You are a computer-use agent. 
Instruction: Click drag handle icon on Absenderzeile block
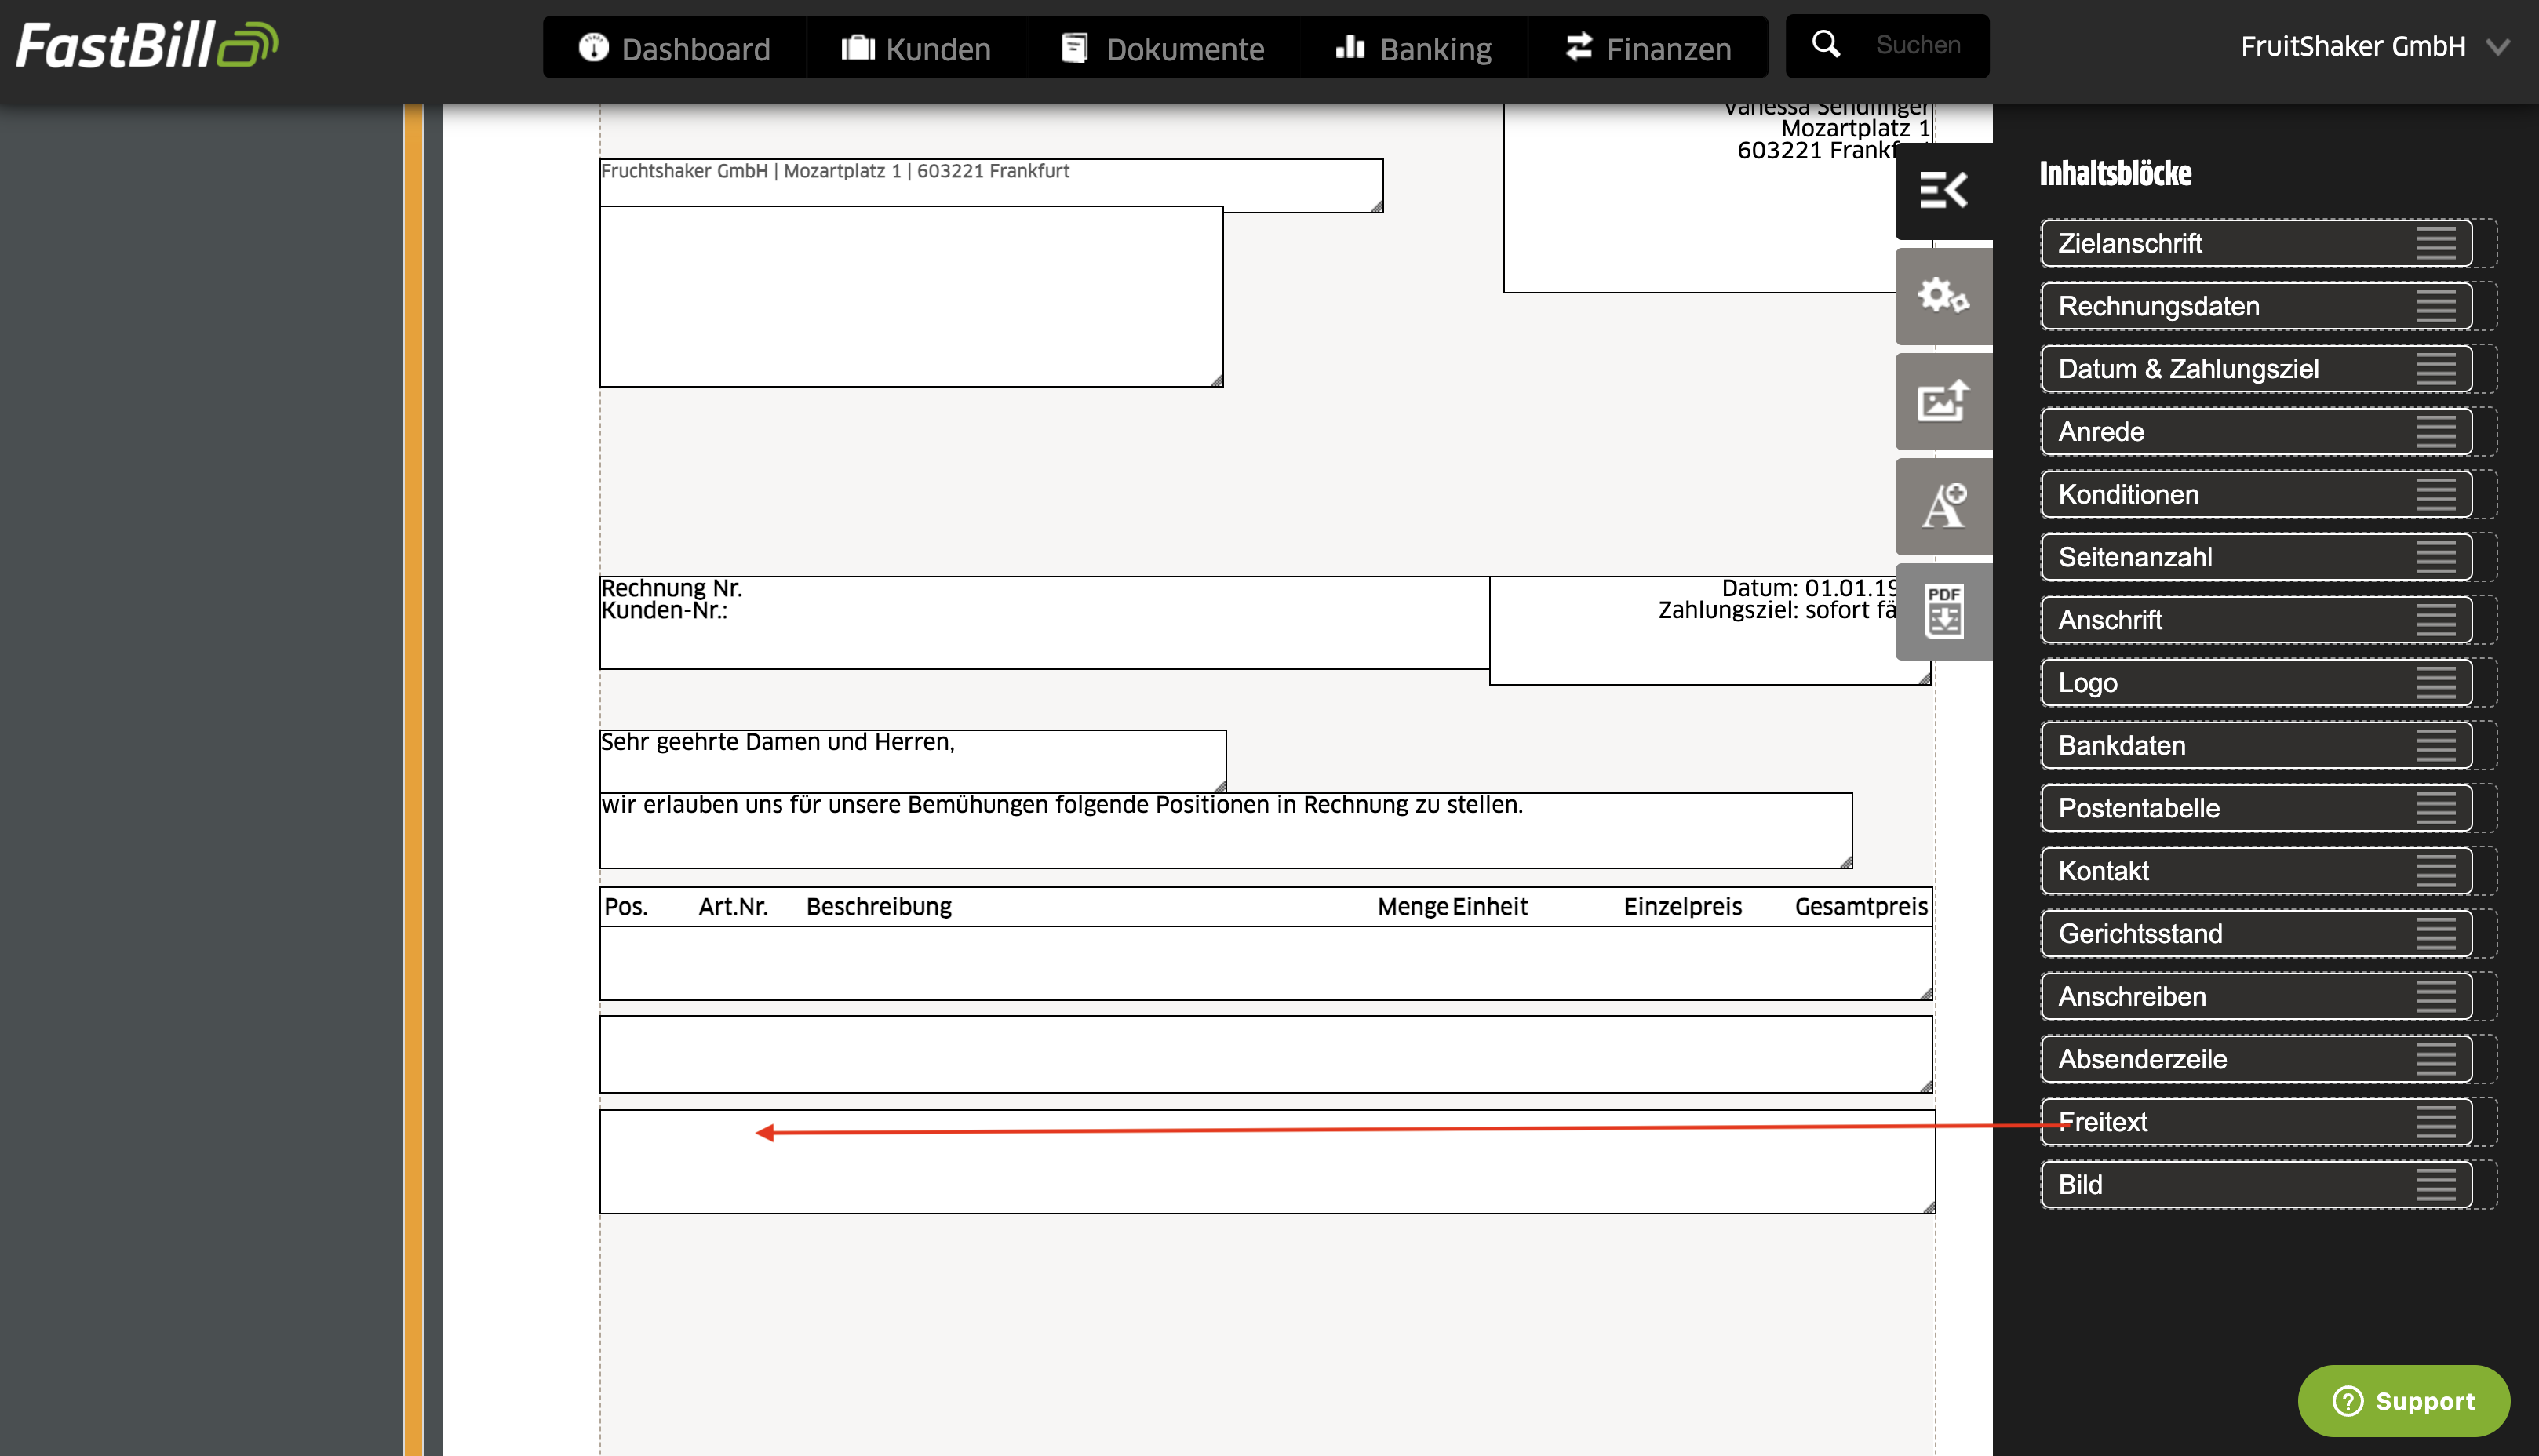(2436, 1059)
